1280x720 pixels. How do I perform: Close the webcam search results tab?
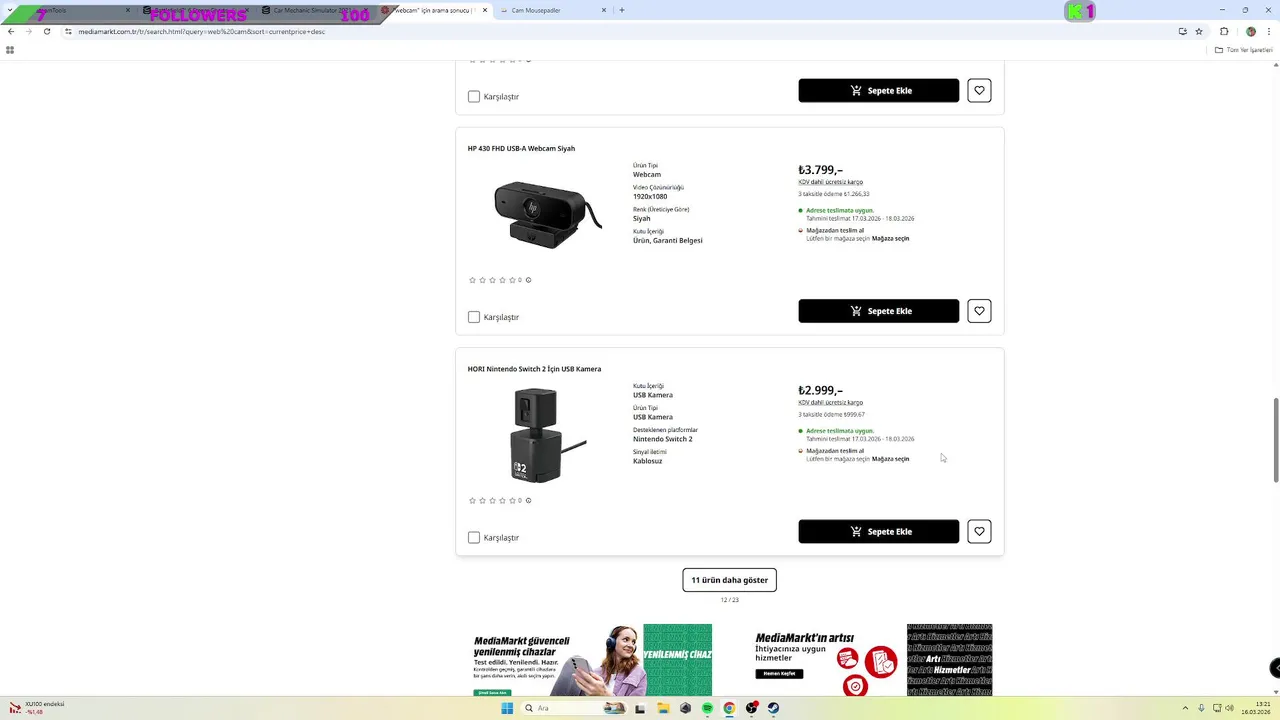[485, 10]
